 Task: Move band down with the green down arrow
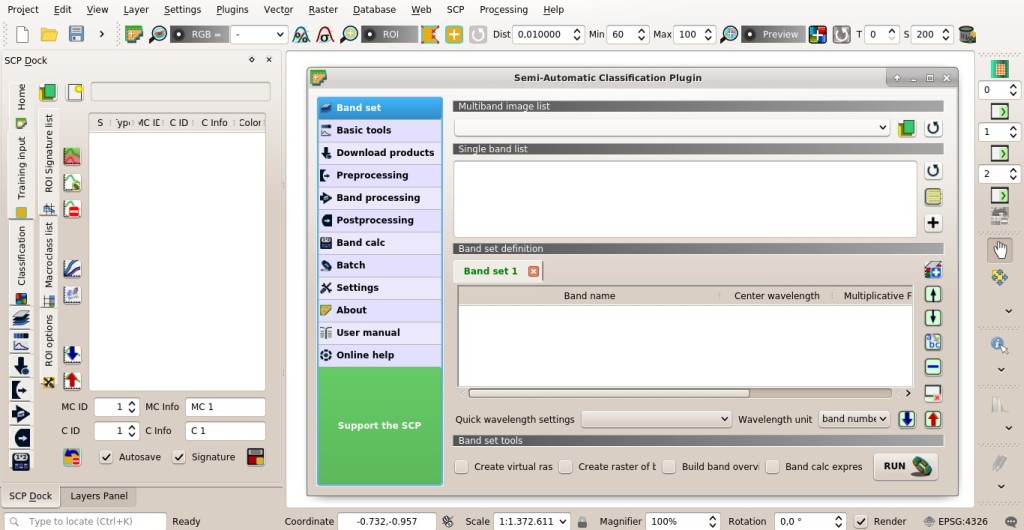[933, 319]
